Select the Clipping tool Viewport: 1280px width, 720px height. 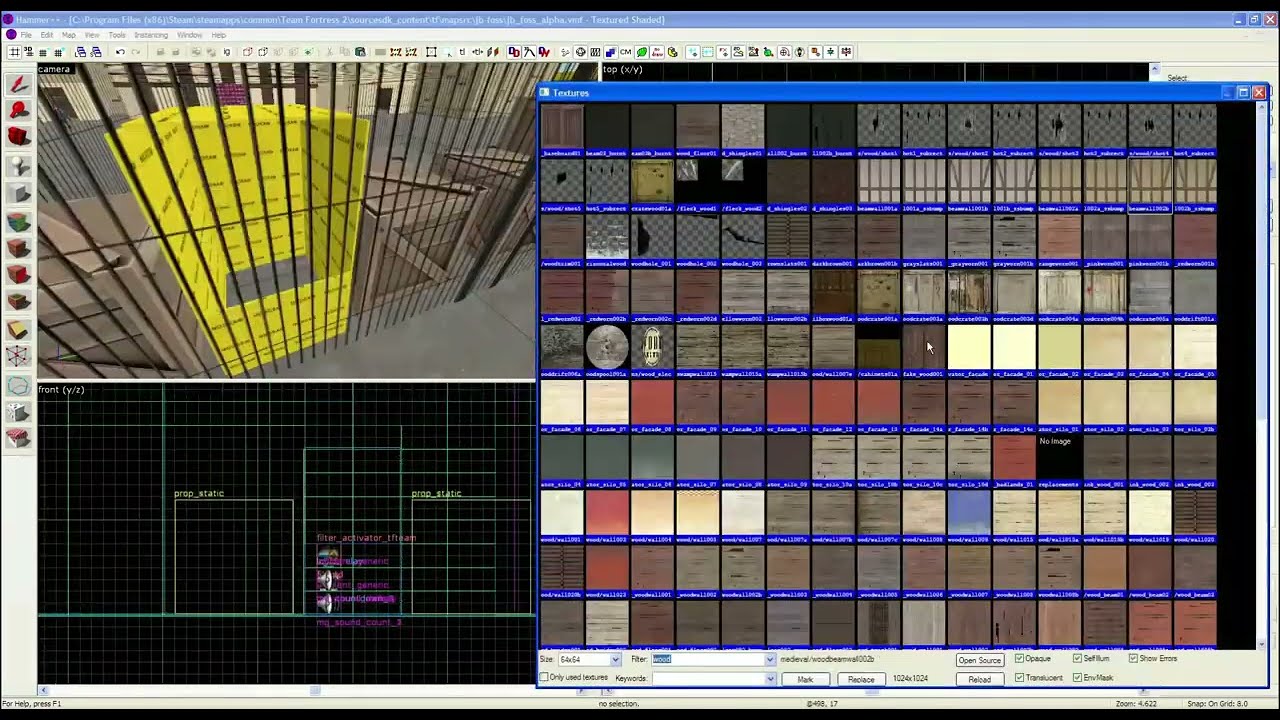coord(17,329)
